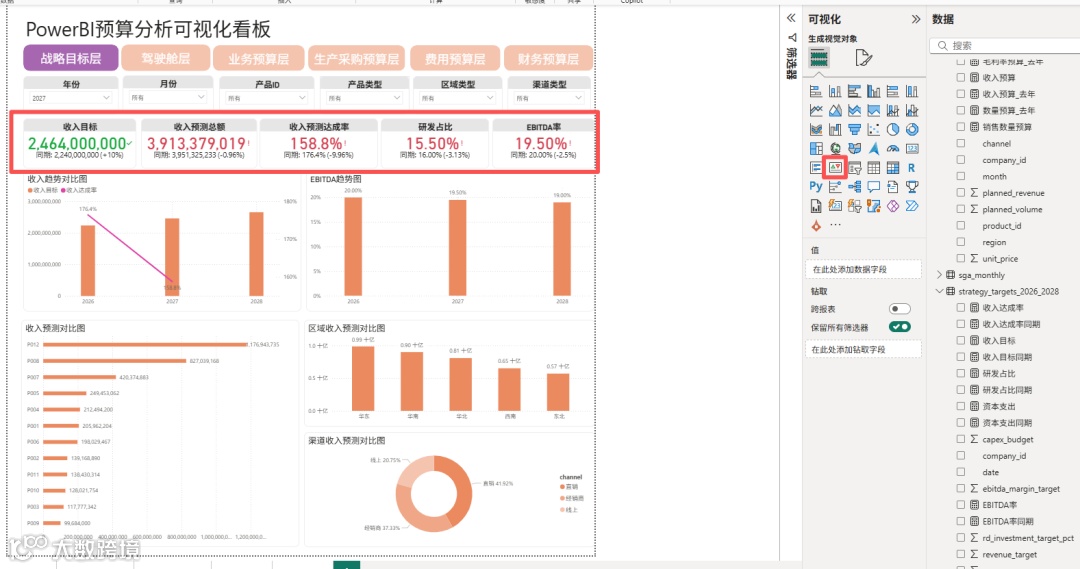Select the scatter chart visual icon
1080x569 pixels.
(873, 129)
